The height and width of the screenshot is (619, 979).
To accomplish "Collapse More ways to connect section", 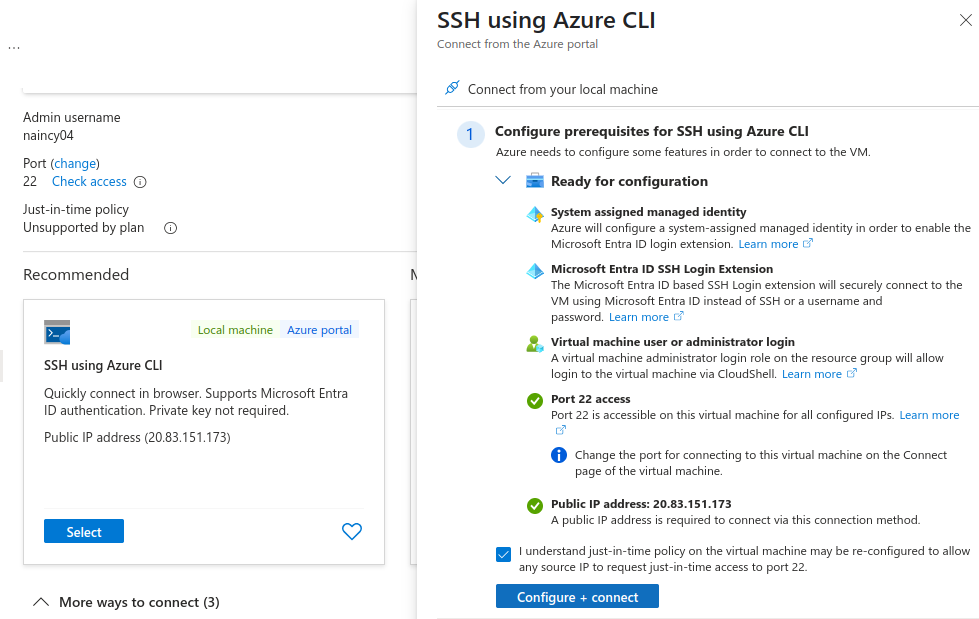I will (41, 602).
